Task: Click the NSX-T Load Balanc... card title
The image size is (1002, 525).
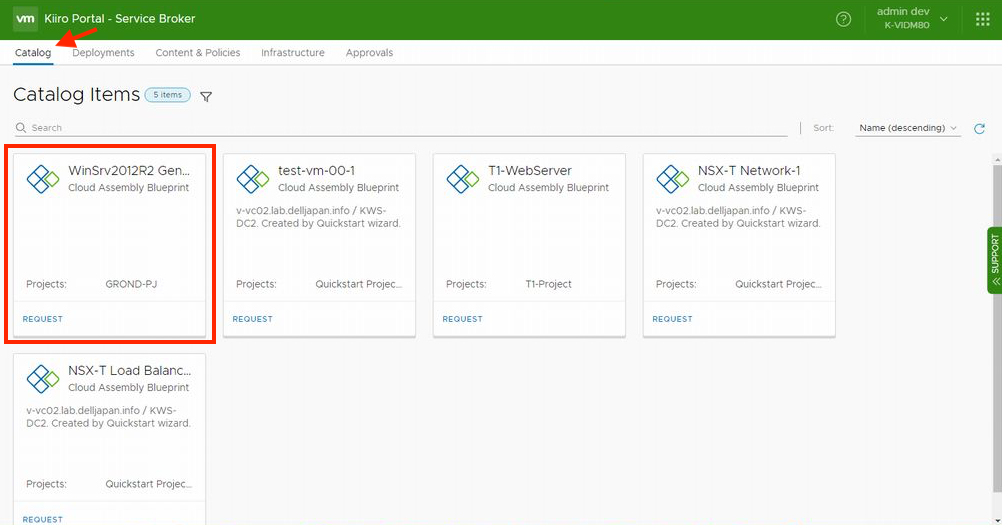Action: pyautogui.click(x=130, y=370)
